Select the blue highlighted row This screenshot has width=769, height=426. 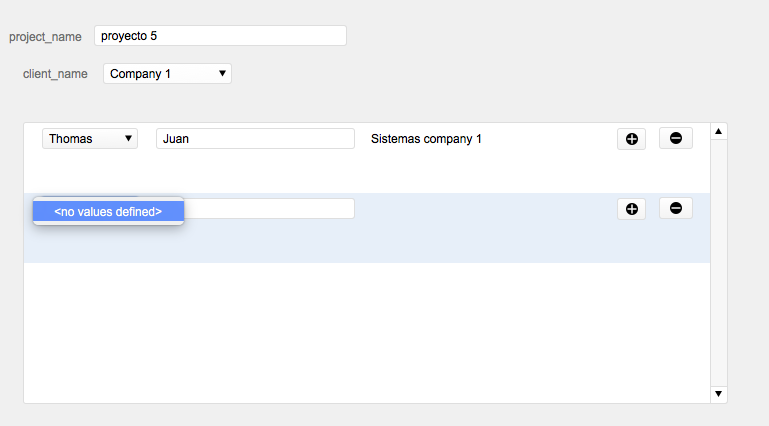[367, 228]
